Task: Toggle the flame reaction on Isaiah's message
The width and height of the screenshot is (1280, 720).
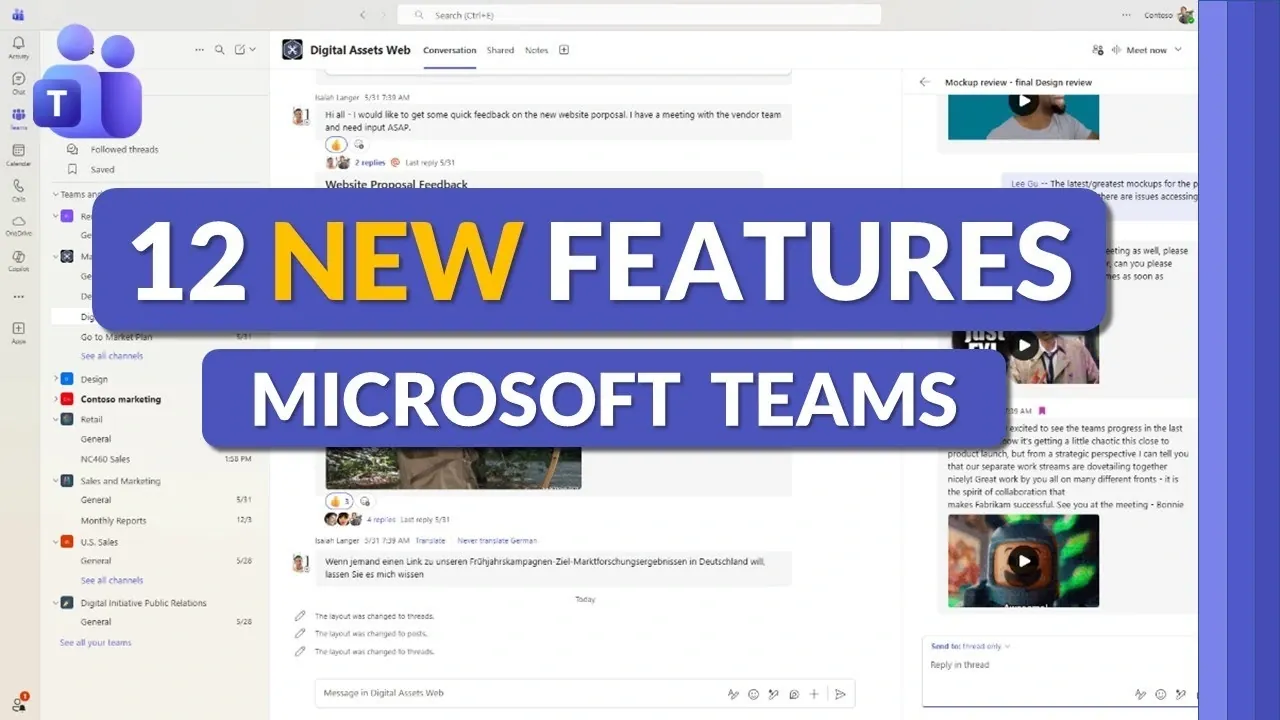Action: (337, 144)
